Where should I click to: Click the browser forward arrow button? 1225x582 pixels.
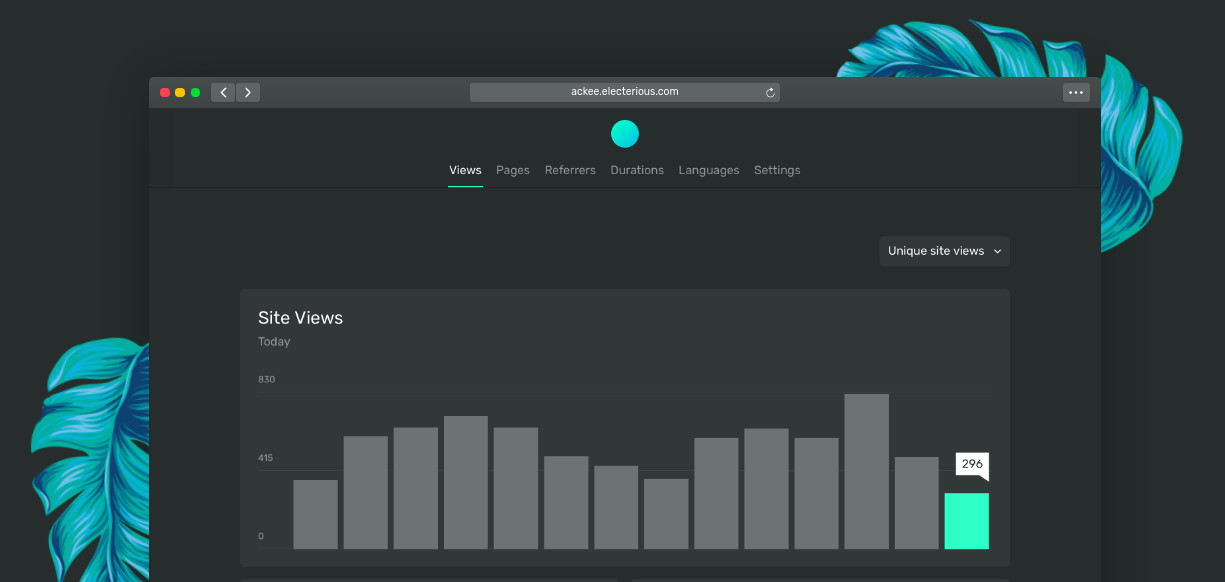(248, 92)
